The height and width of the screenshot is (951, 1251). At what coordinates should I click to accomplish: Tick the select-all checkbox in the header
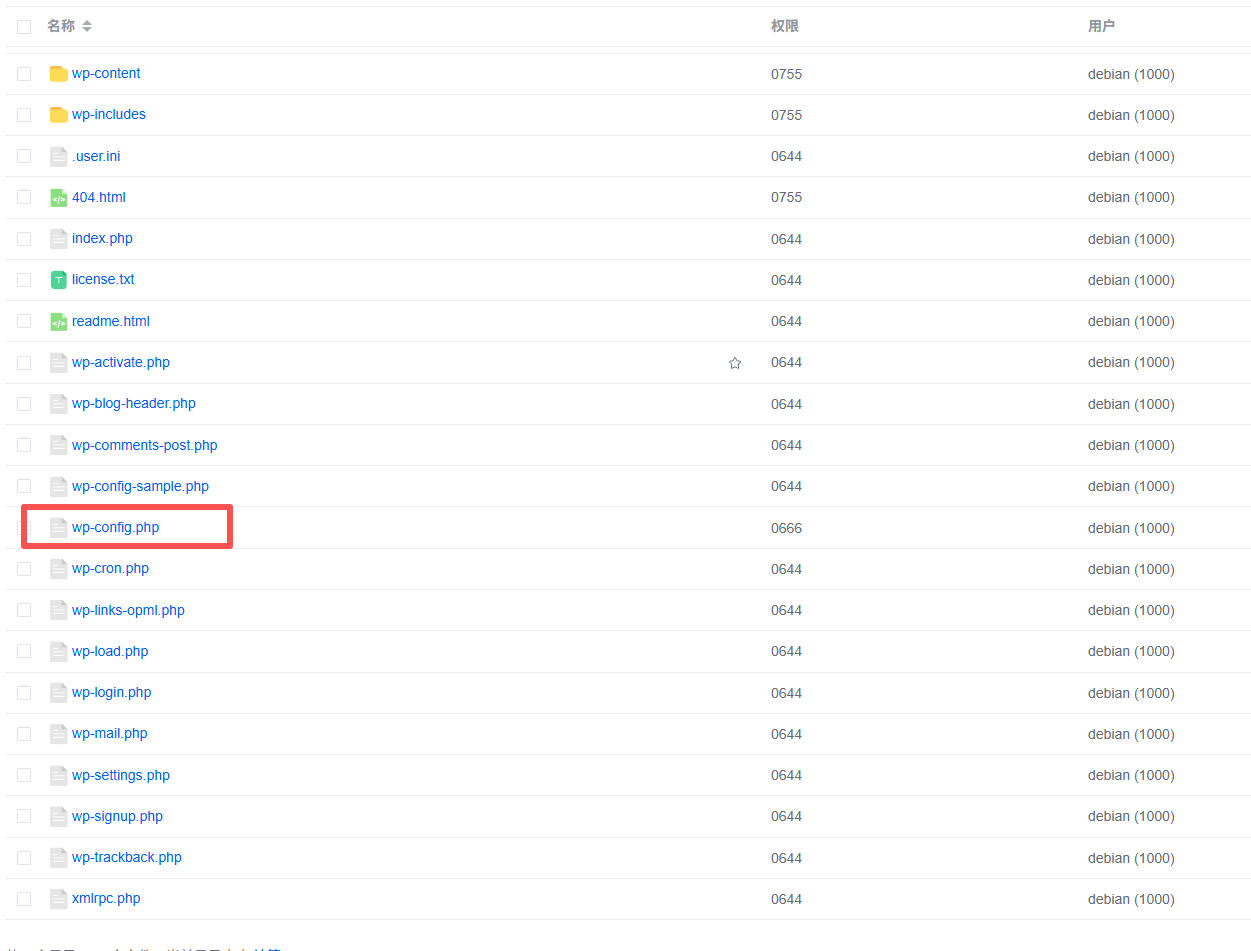24,27
